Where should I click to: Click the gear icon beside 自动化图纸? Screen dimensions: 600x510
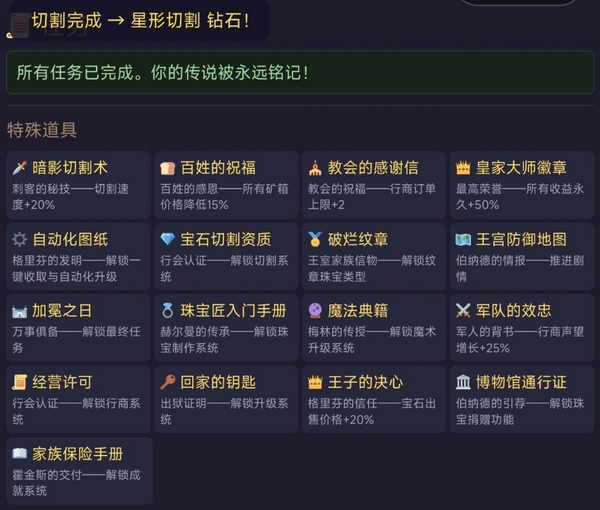point(19,240)
